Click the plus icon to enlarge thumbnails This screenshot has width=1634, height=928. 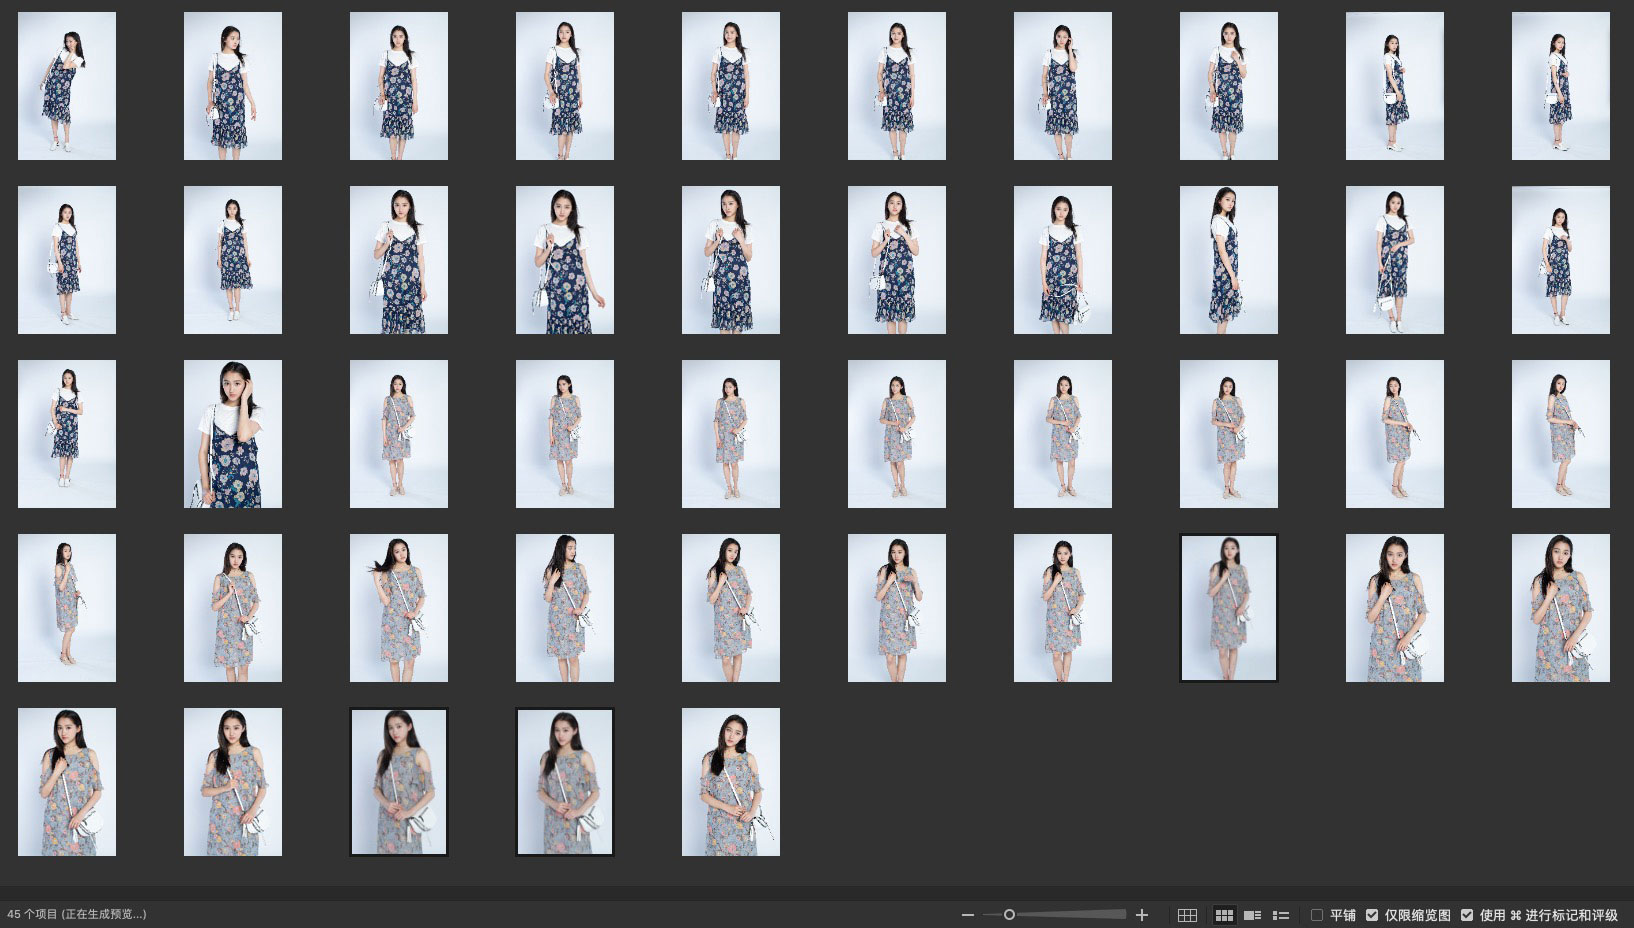1142,915
